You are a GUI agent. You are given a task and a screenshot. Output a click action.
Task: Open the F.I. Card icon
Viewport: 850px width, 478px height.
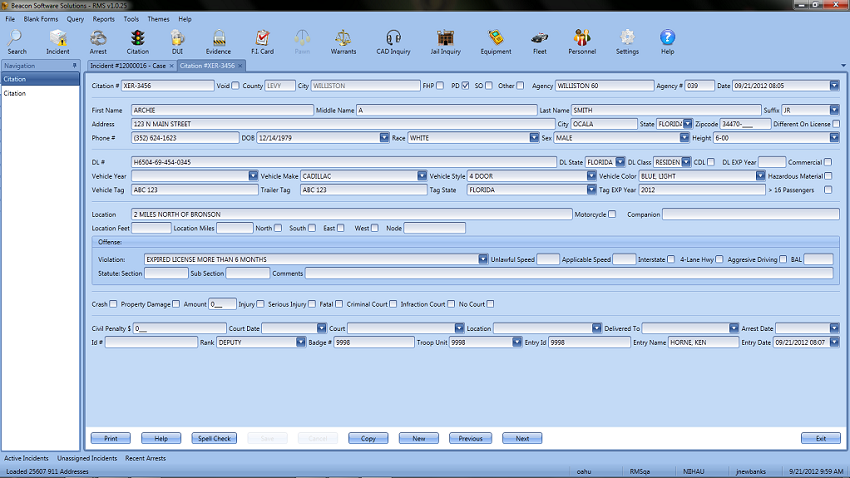pos(263,40)
